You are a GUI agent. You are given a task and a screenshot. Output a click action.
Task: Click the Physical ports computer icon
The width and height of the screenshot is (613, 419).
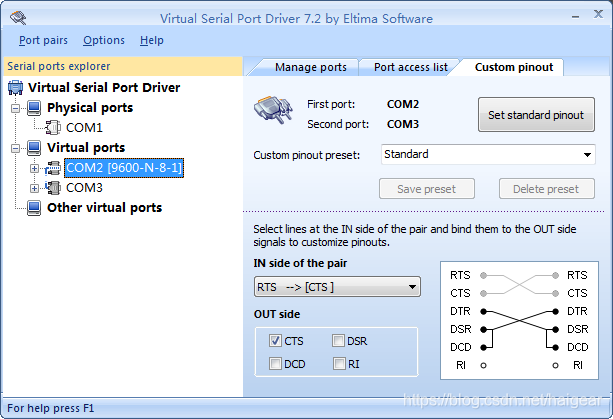tap(34, 107)
